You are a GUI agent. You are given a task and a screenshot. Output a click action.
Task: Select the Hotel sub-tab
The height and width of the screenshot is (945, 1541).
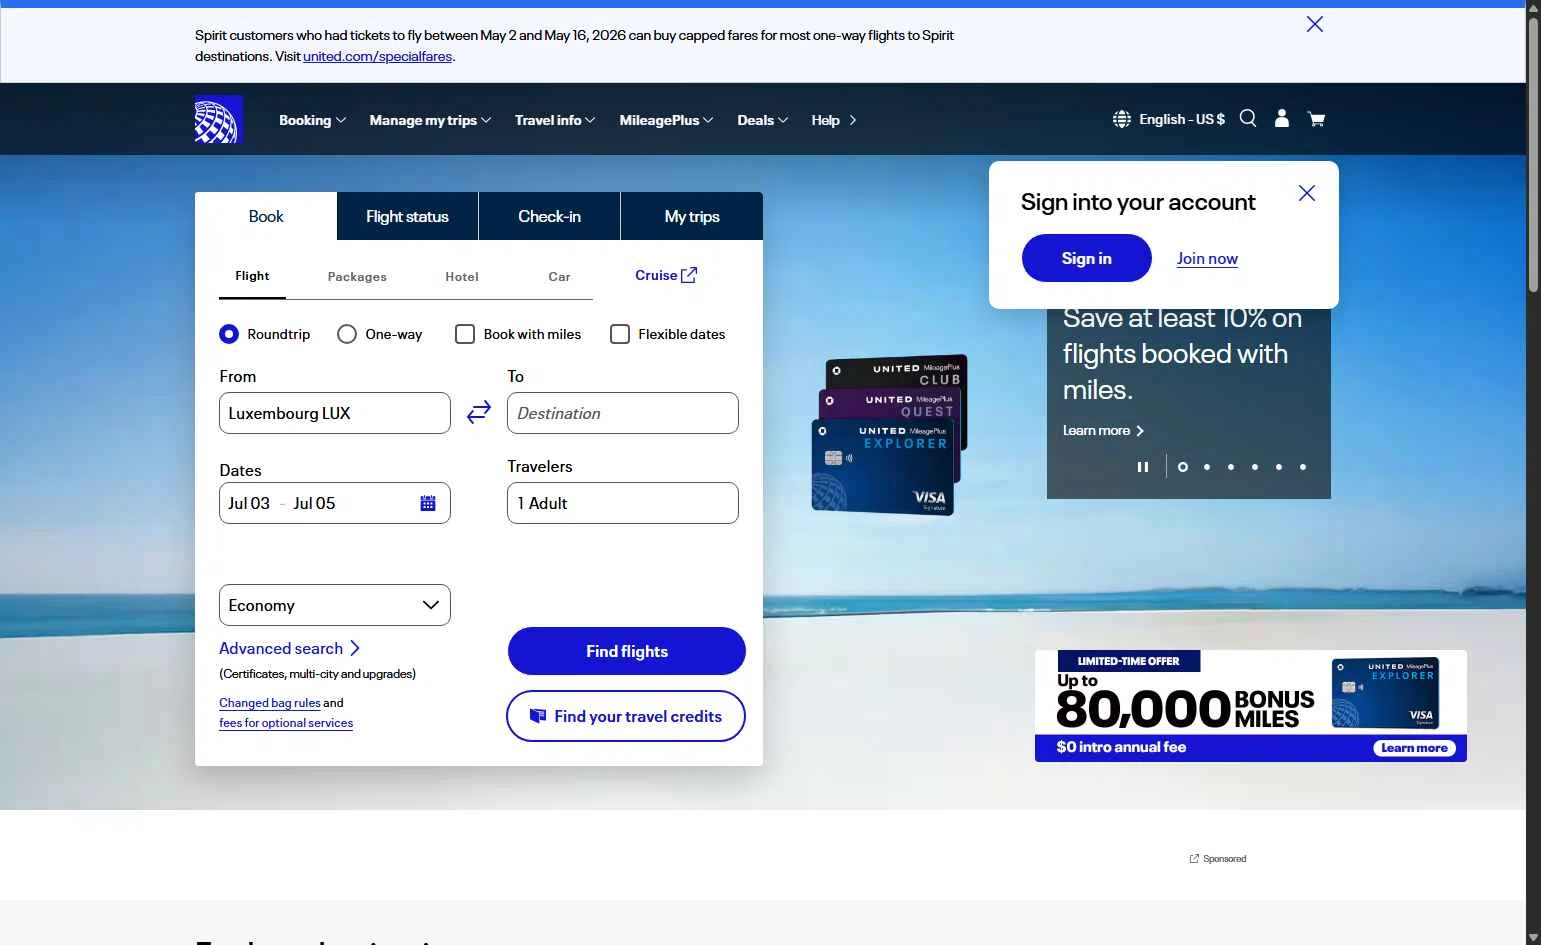(462, 277)
